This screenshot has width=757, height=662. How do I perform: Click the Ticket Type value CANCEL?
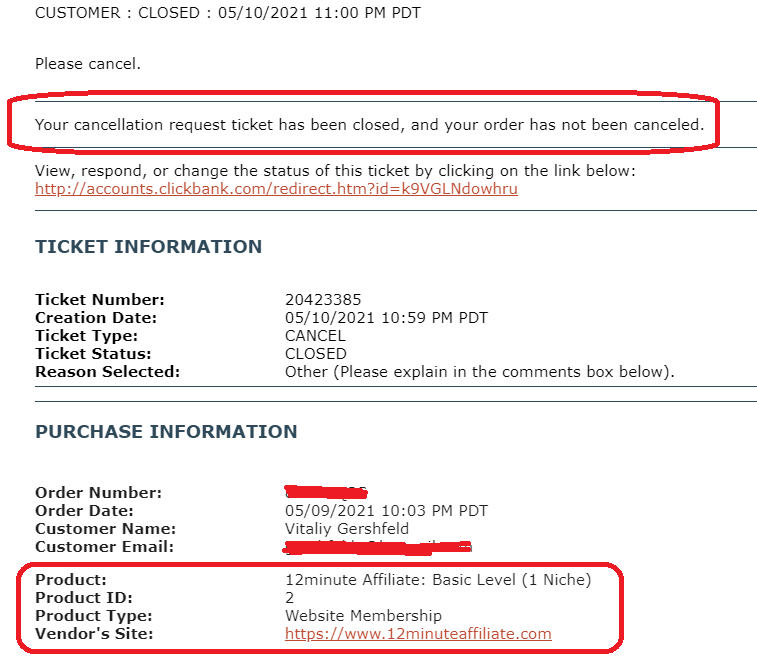point(315,336)
